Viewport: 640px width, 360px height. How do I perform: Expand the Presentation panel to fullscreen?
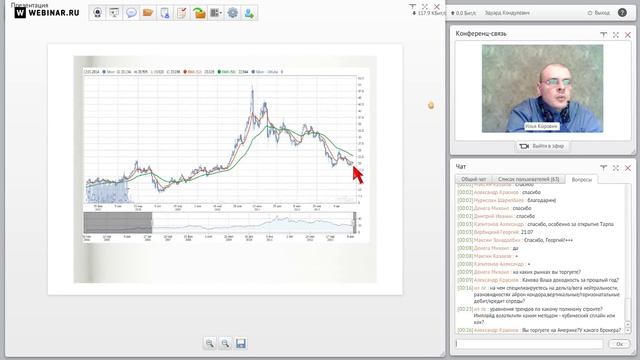tap(425, 7)
